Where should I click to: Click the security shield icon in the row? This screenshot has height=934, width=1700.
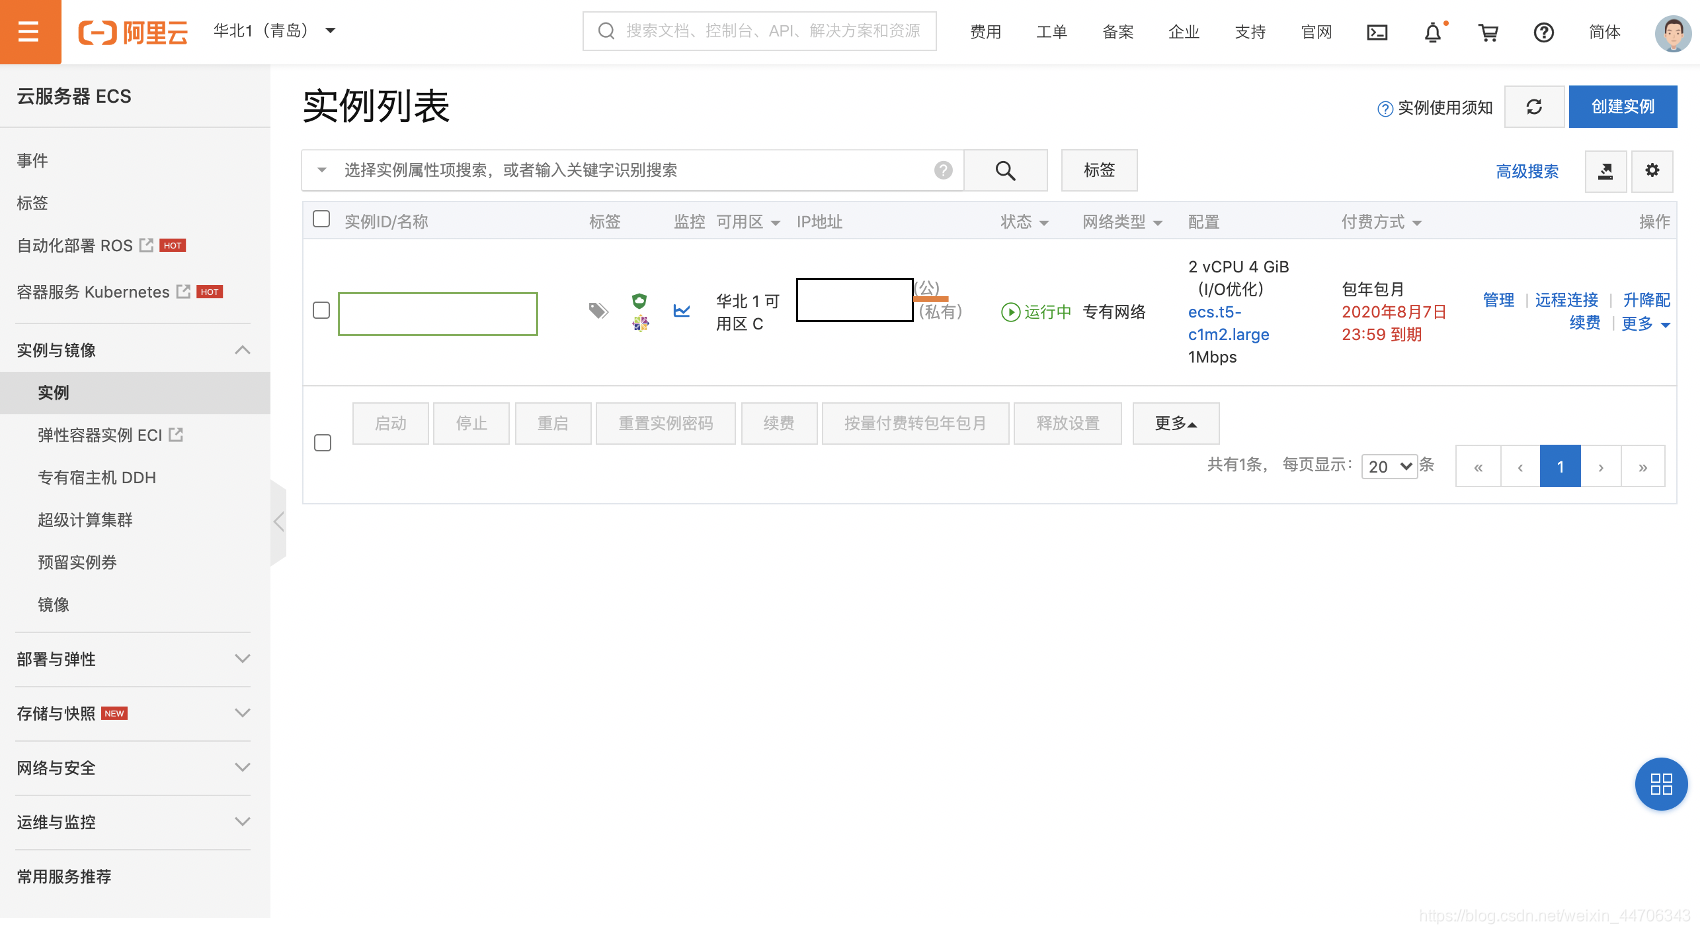click(x=639, y=300)
